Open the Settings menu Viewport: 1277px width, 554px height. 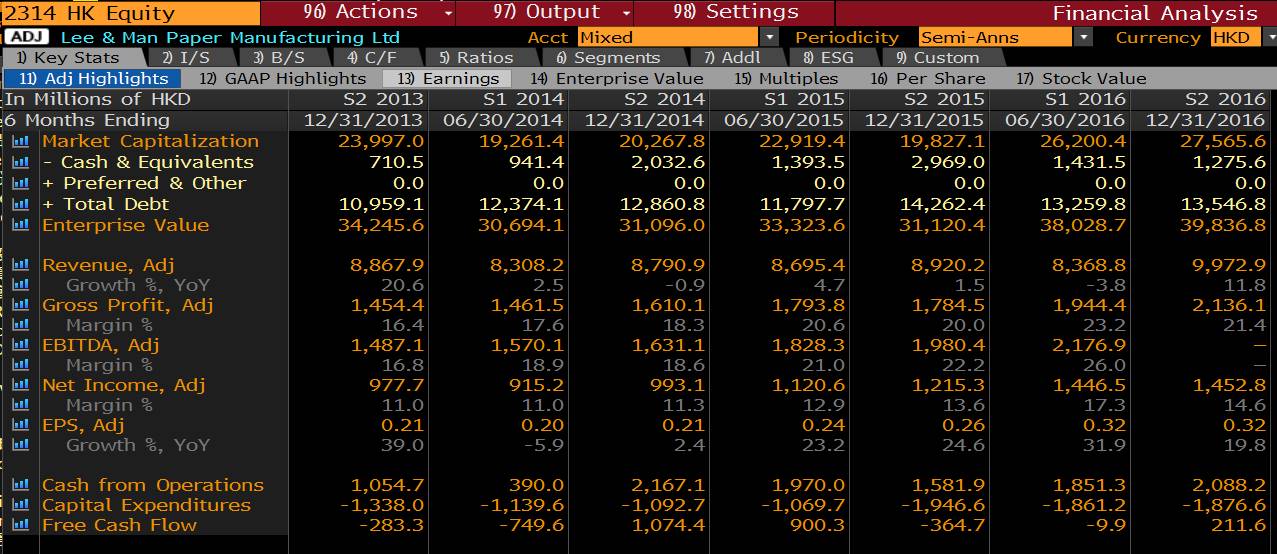(735, 13)
